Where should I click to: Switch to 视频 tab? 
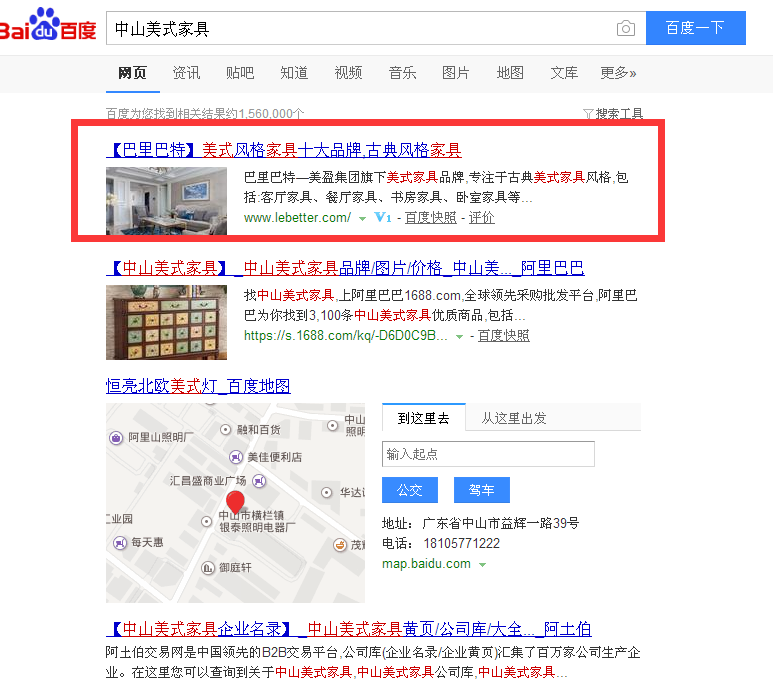tap(348, 73)
